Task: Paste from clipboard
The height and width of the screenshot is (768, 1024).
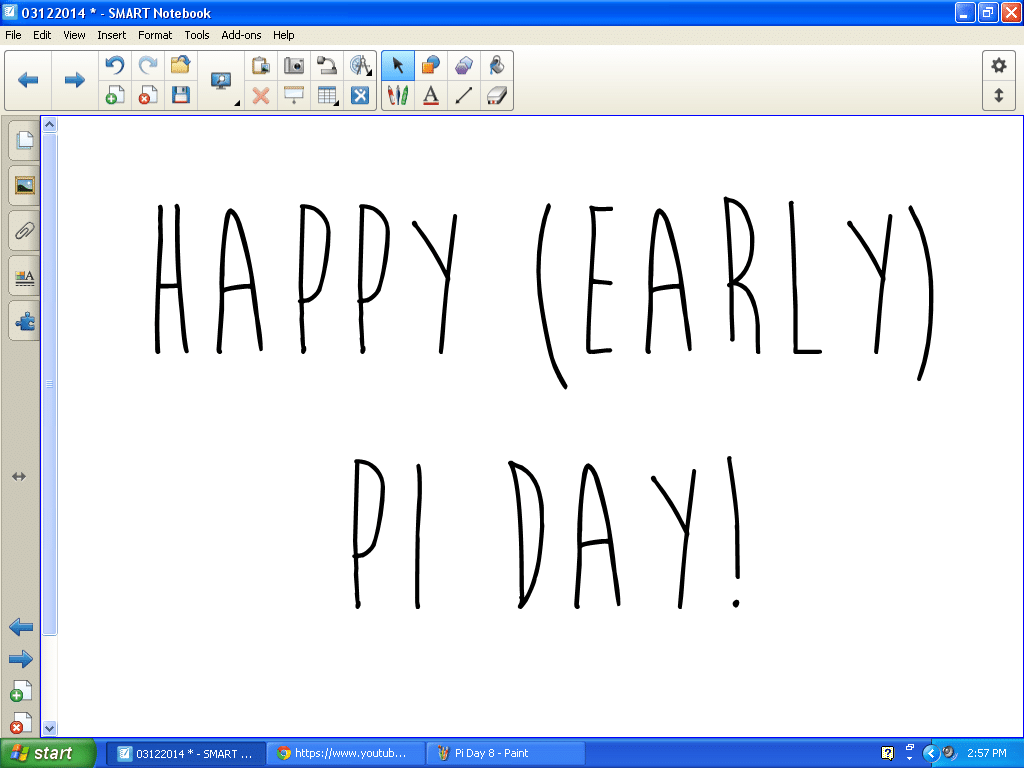Action: pyautogui.click(x=261, y=65)
